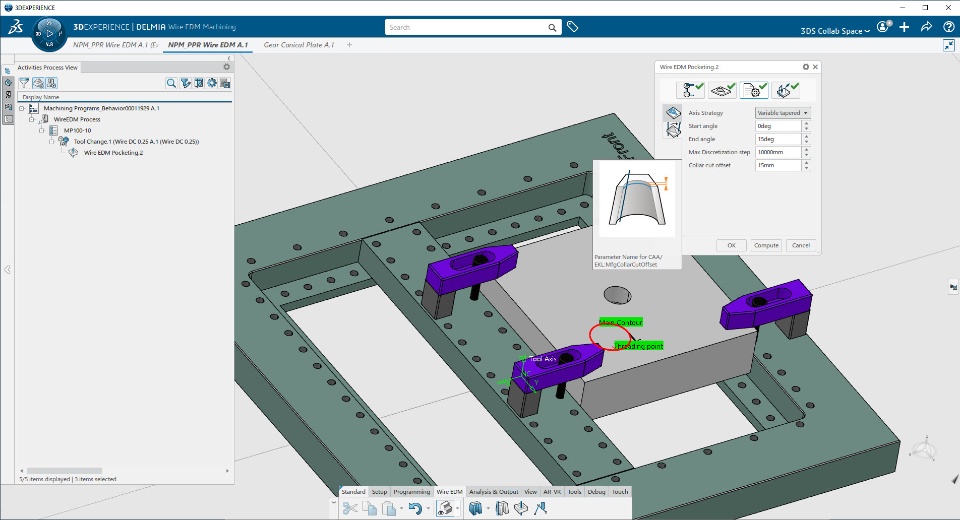Image resolution: width=960 pixels, height=520 pixels.
Task: Click the top bar Search field
Action: [467, 28]
